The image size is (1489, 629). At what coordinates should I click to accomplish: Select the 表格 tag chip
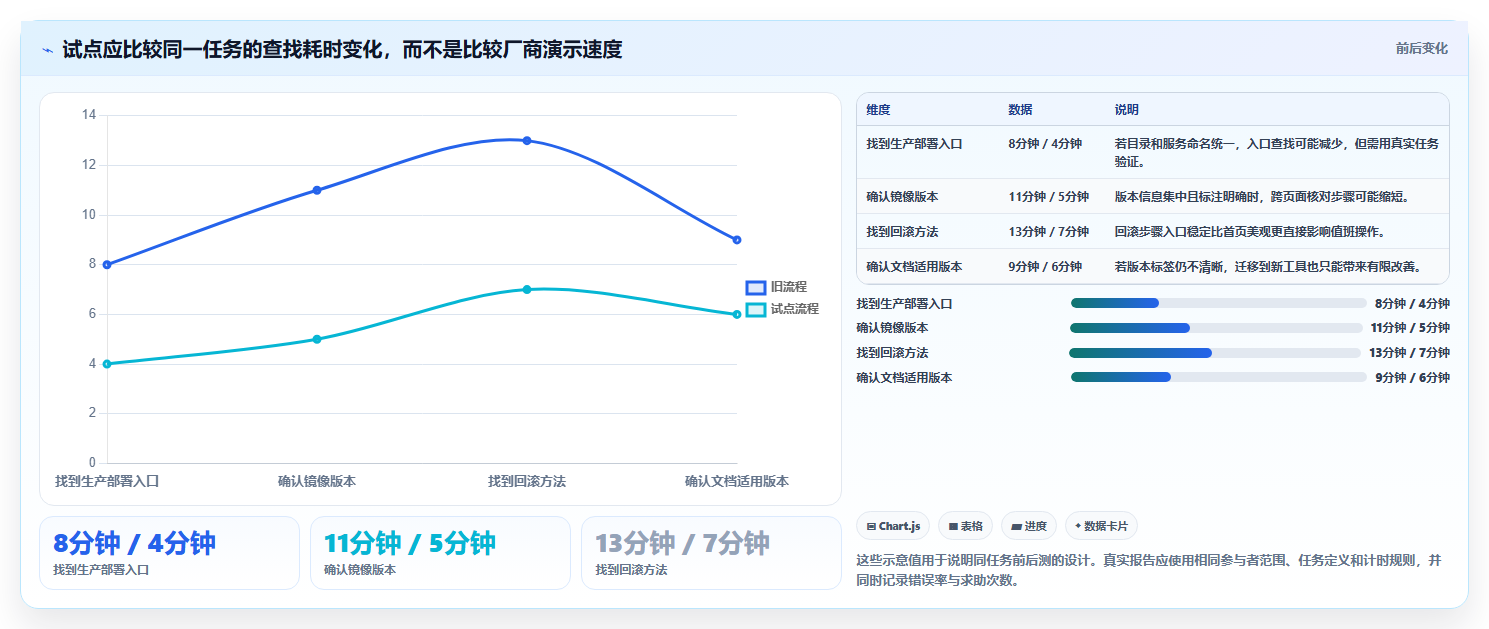pos(965,526)
